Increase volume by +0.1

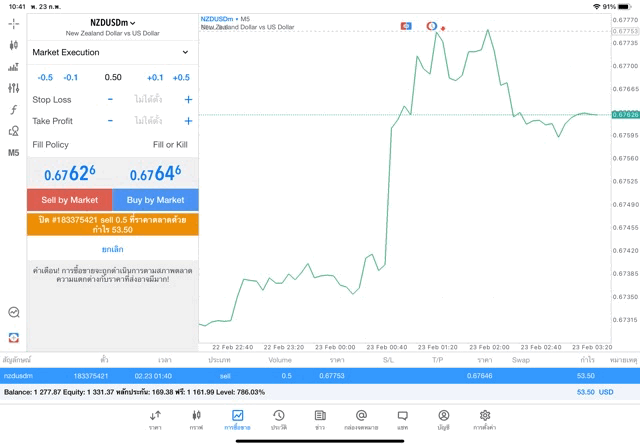[155, 78]
